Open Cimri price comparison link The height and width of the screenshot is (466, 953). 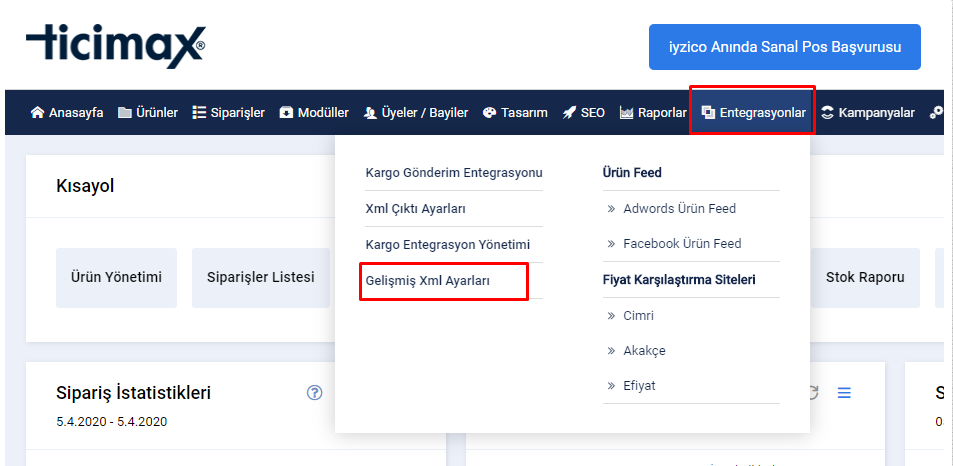(x=638, y=316)
